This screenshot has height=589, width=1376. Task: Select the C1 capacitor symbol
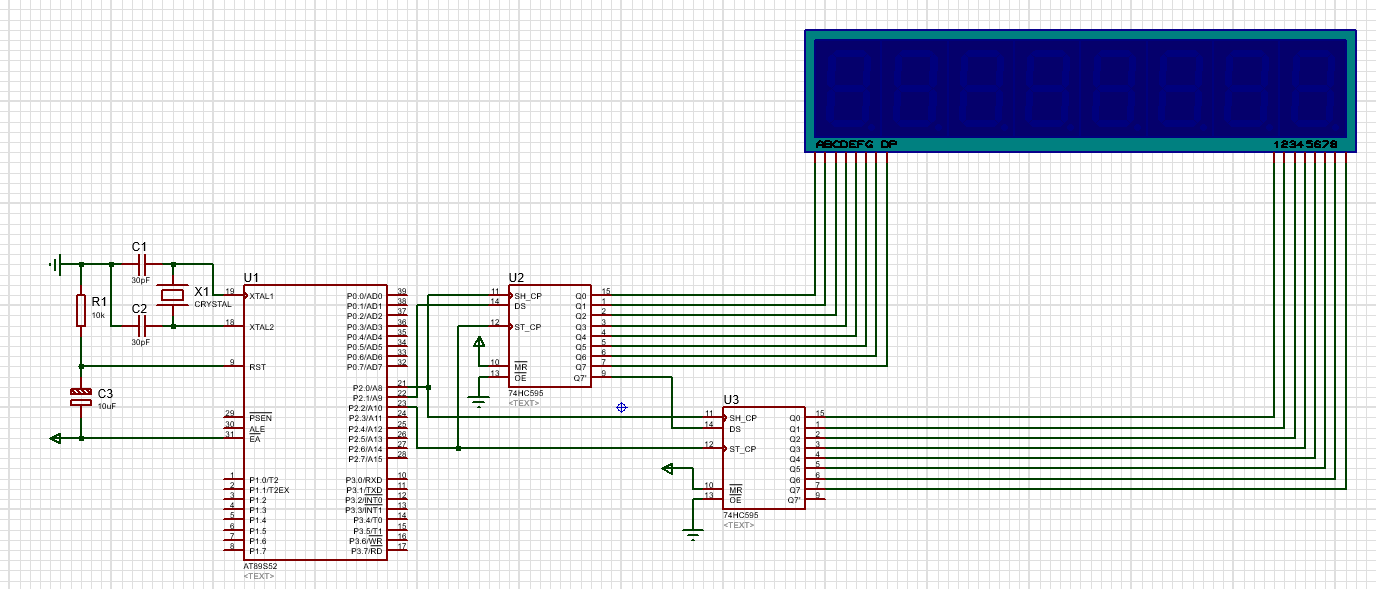[141, 265]
